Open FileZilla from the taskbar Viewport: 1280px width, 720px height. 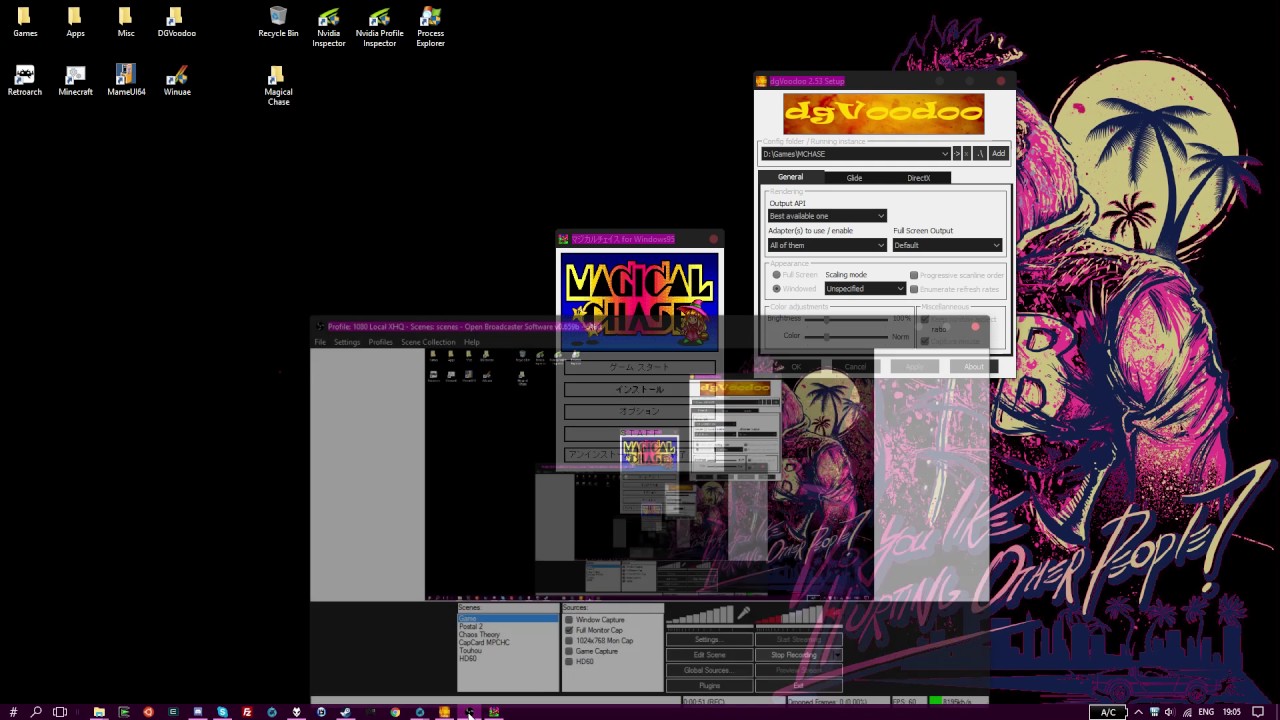tap(247, 712)
